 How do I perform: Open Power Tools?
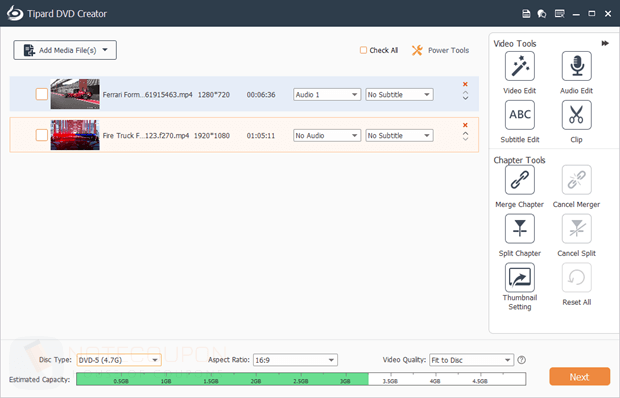point(440,50)
